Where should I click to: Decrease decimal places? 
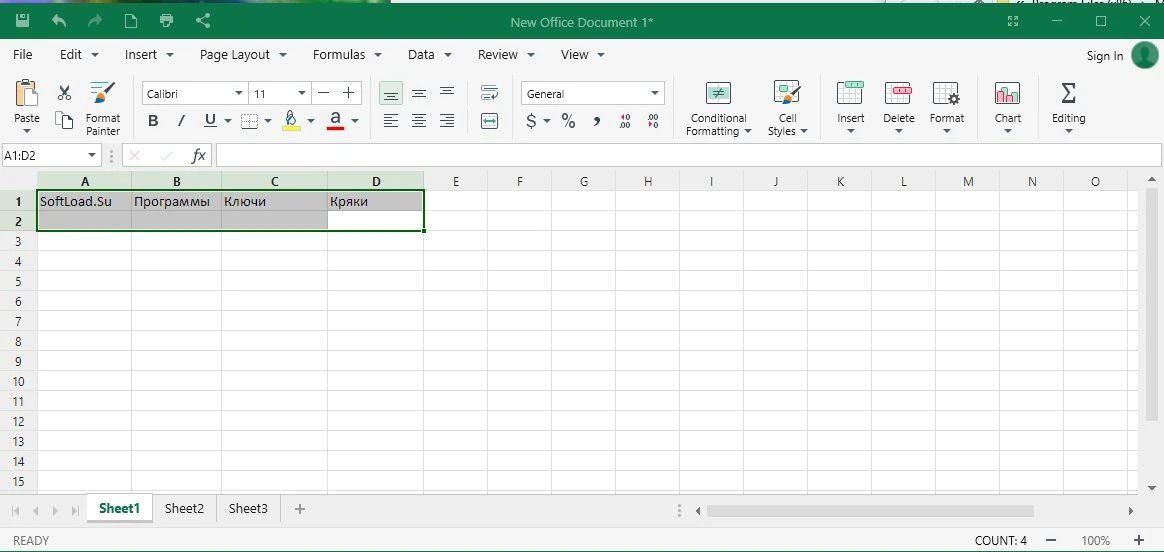click(x=653, y=121)
